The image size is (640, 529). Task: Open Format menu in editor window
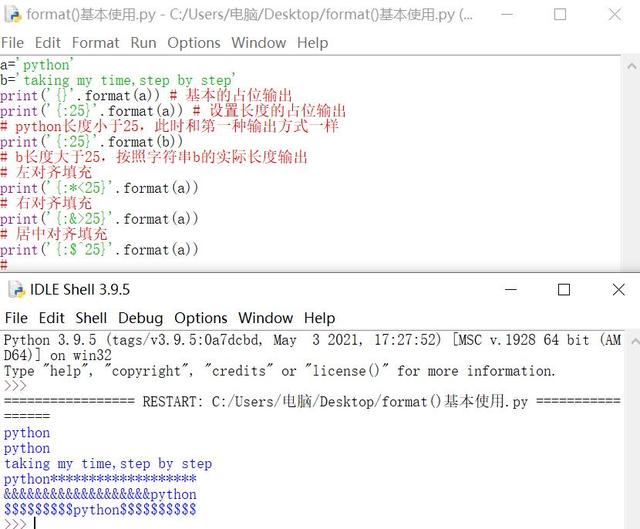coord(96,43)
